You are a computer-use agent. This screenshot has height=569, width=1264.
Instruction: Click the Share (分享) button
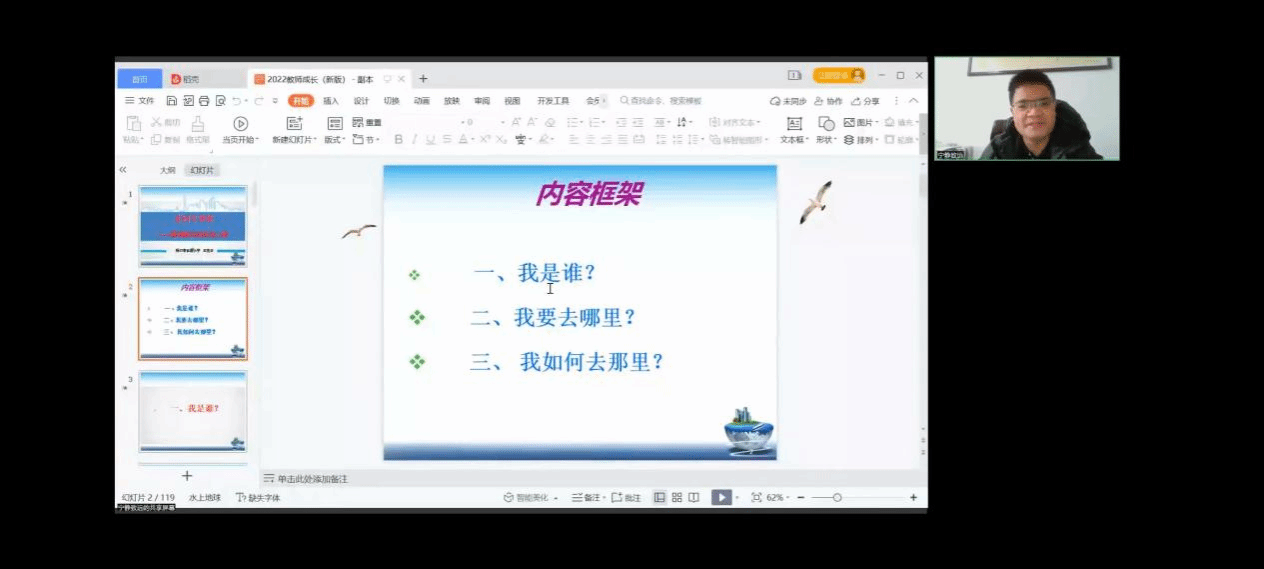point(866,101)
